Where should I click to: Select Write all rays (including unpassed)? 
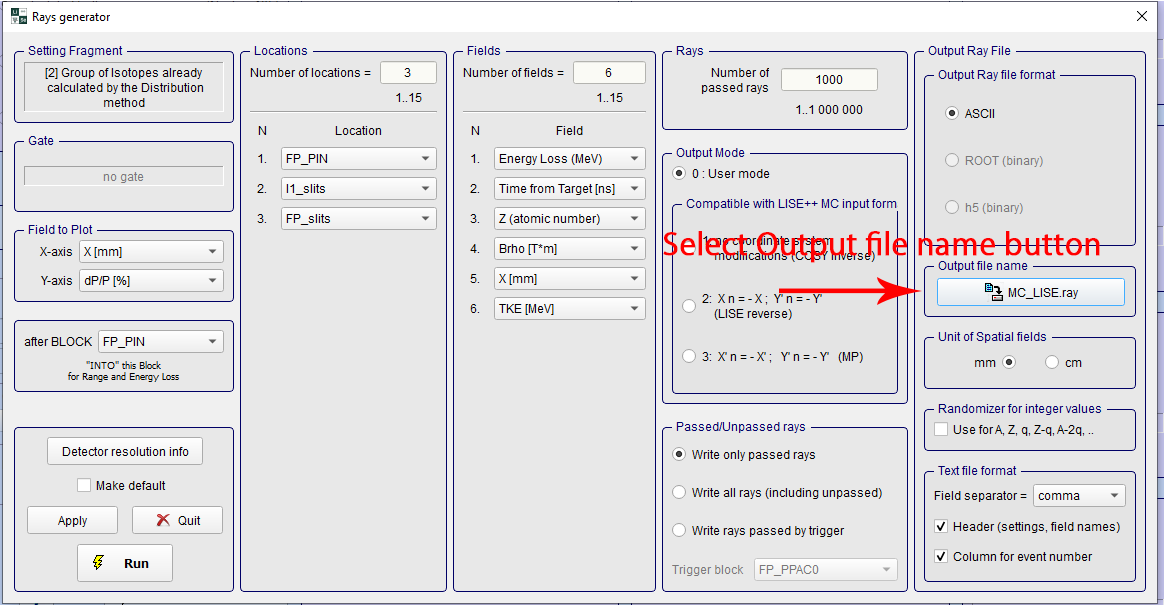[x=681, y=492]
